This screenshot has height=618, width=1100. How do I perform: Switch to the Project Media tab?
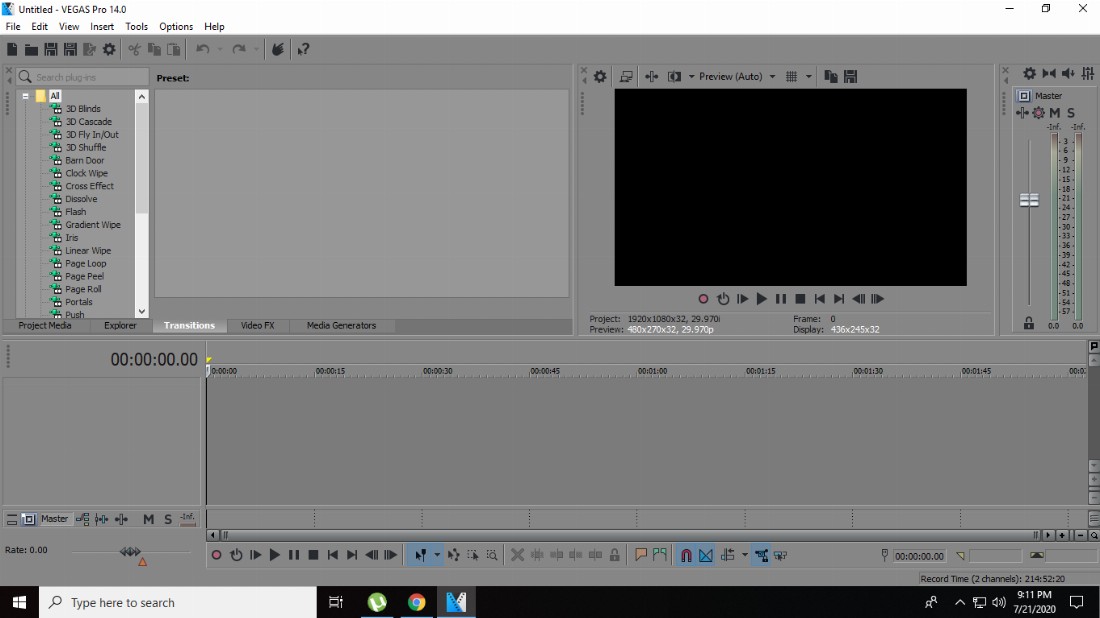45,325
